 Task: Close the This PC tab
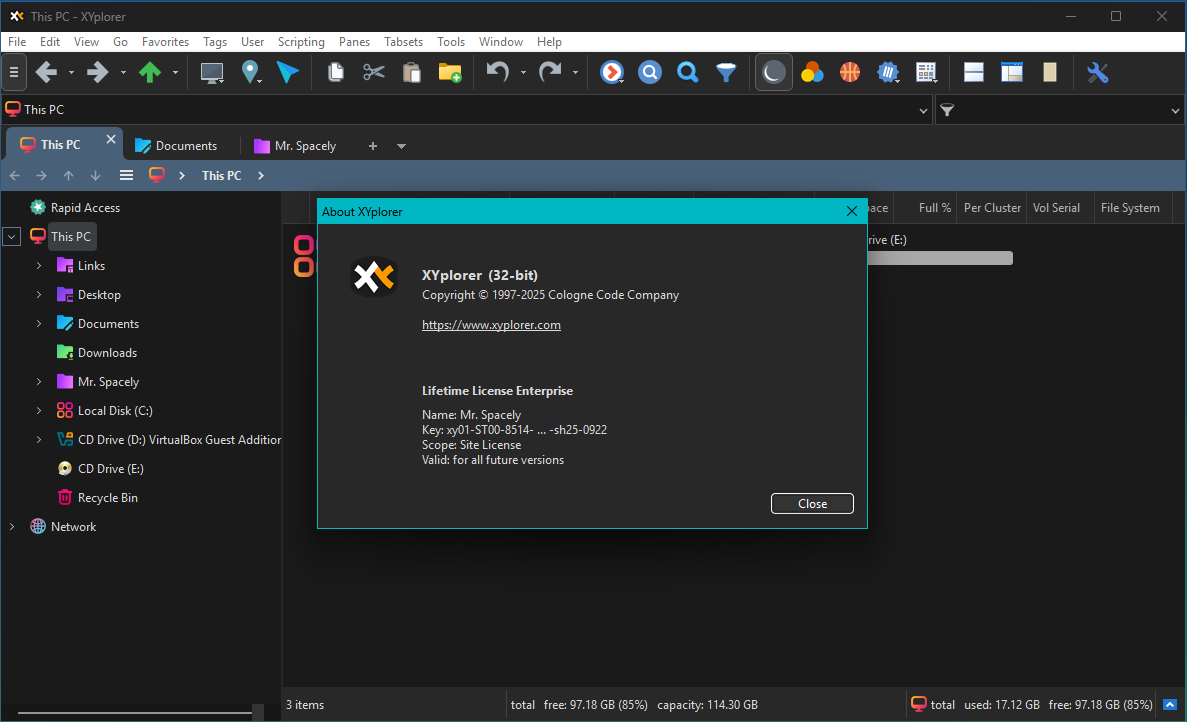pos(111,139)
